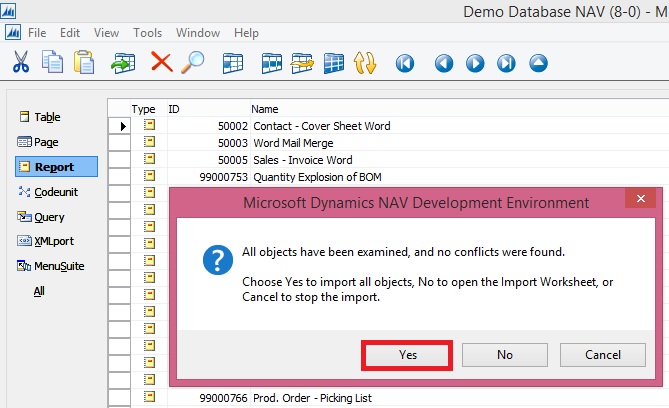Screen dimensions: 669x408
Task: Click the Next record arrow icon
Action: (475, 63)
